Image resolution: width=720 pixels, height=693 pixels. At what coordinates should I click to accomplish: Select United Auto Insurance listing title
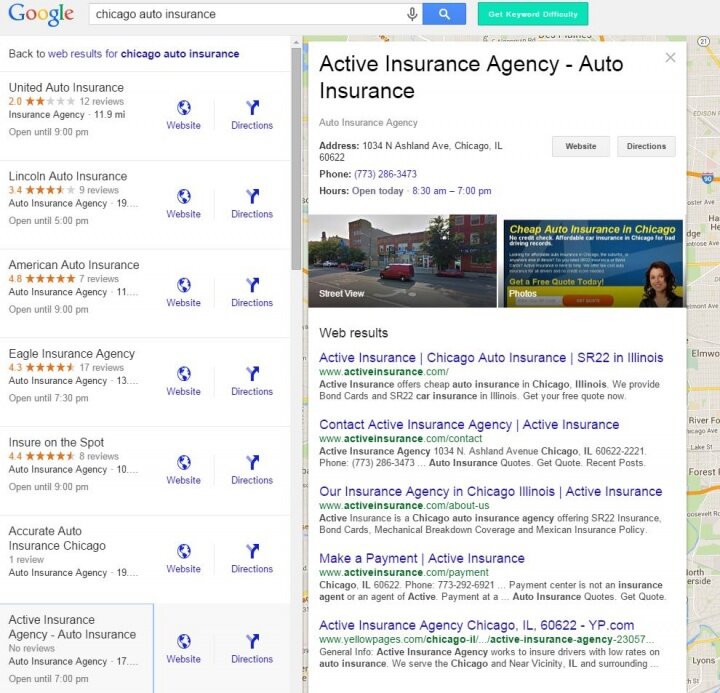pos(66,87)
